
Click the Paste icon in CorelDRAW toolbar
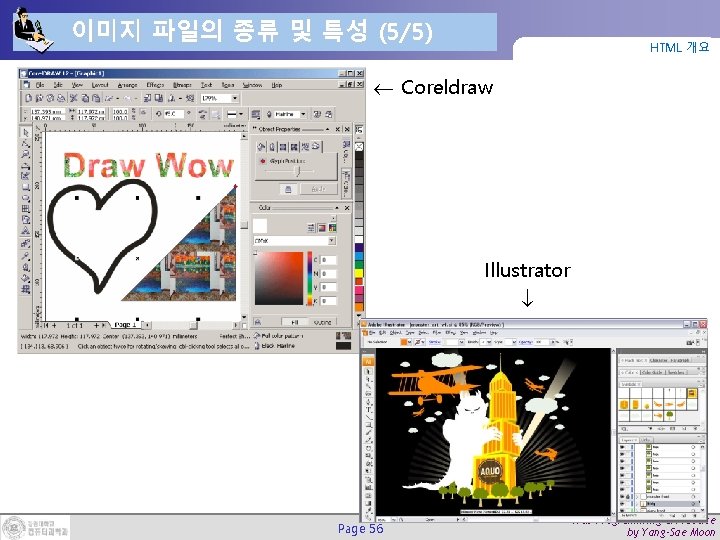(96, 98)
